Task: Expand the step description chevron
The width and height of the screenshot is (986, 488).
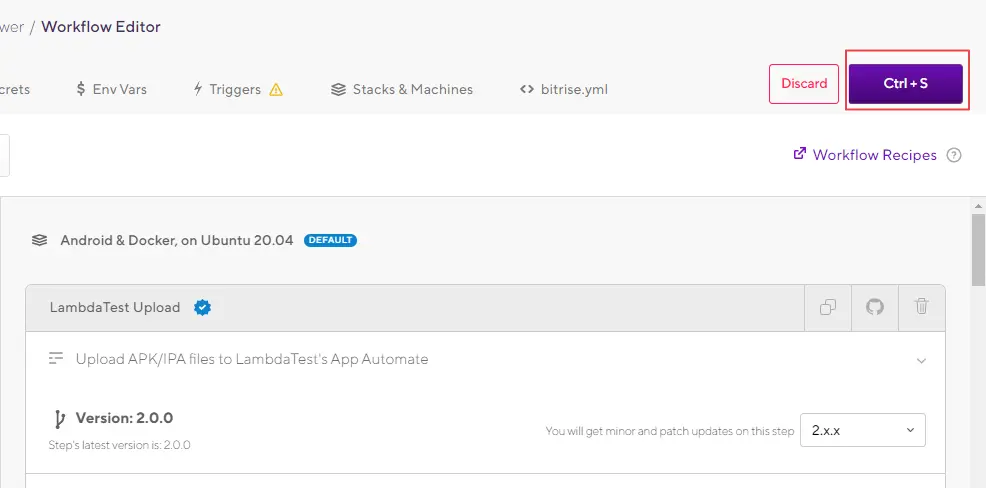Action: point(921,361)
